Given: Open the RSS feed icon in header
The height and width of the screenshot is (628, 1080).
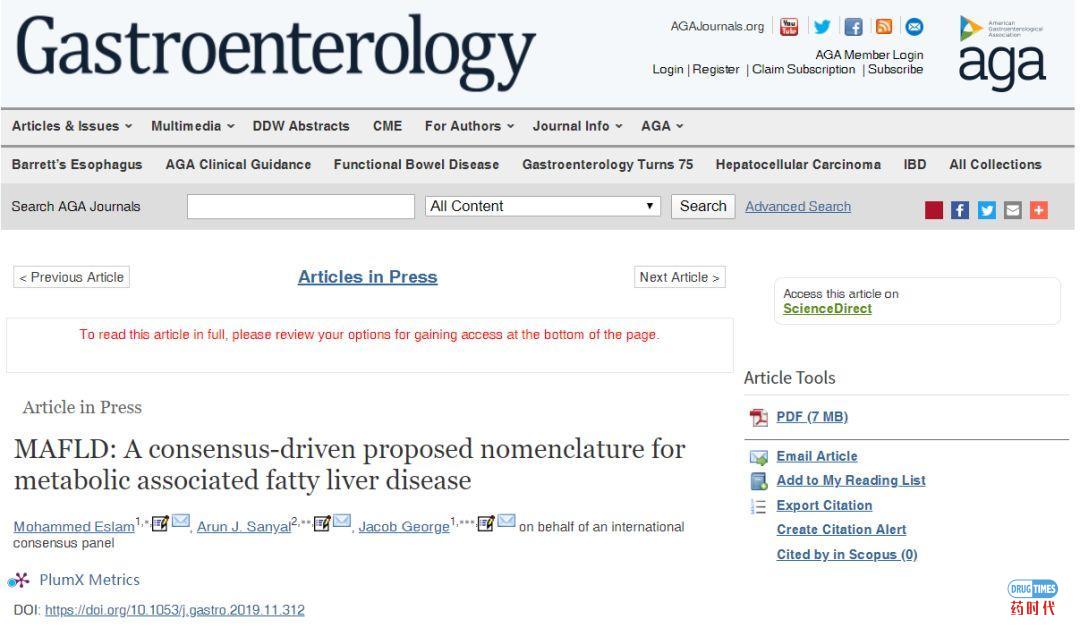Looking at the screenshot, I should [883, 27].
